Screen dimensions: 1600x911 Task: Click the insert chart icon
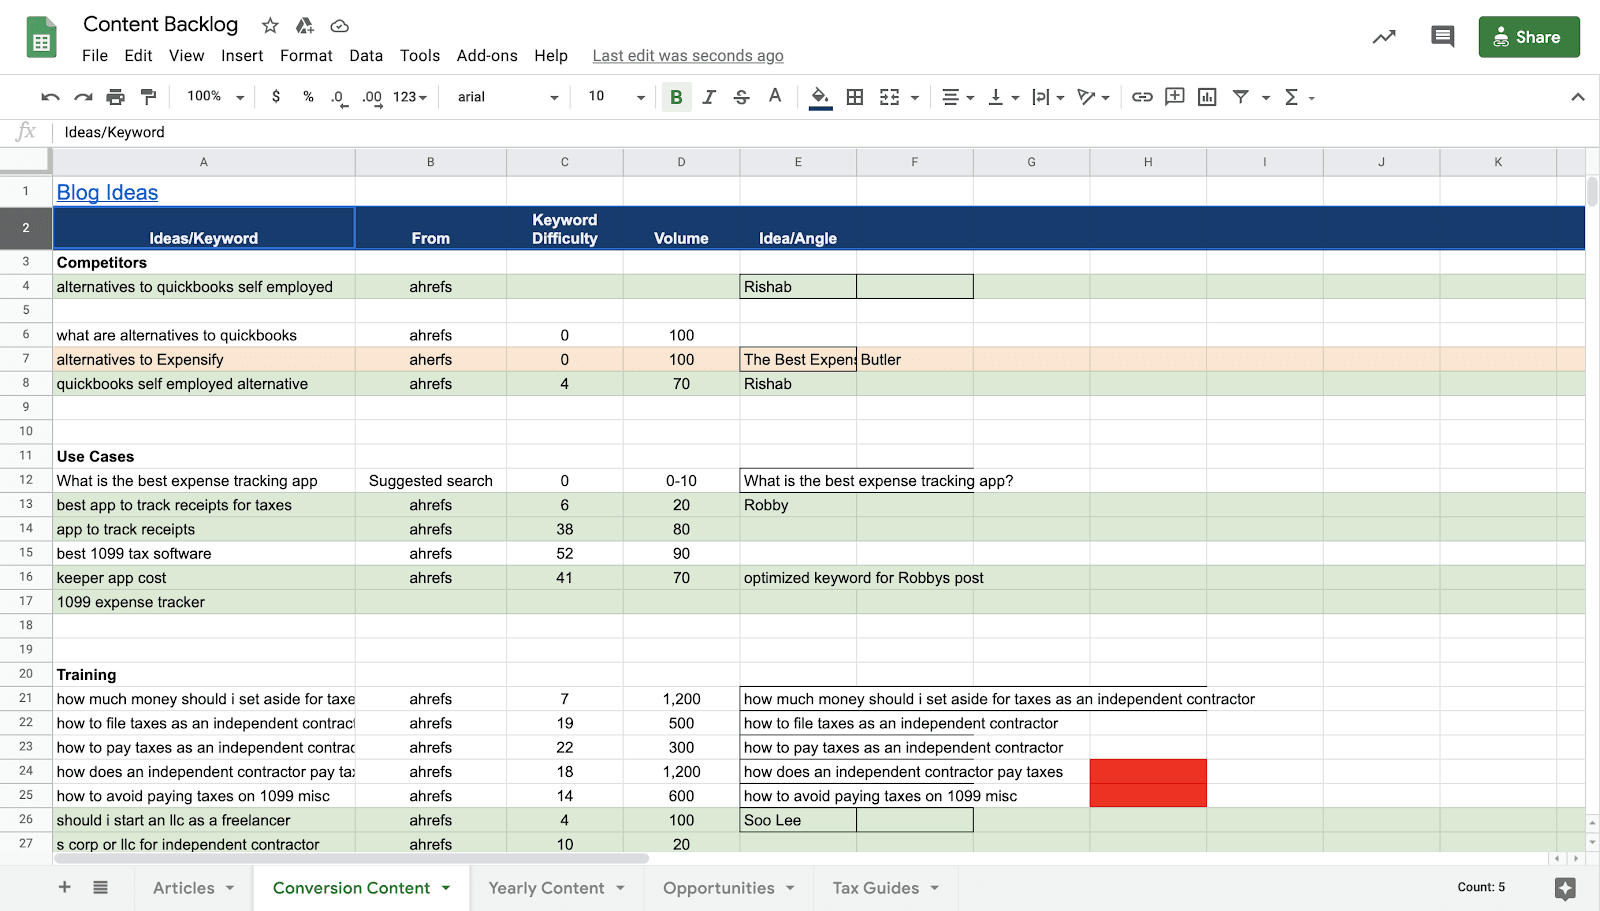point(1207,97)
